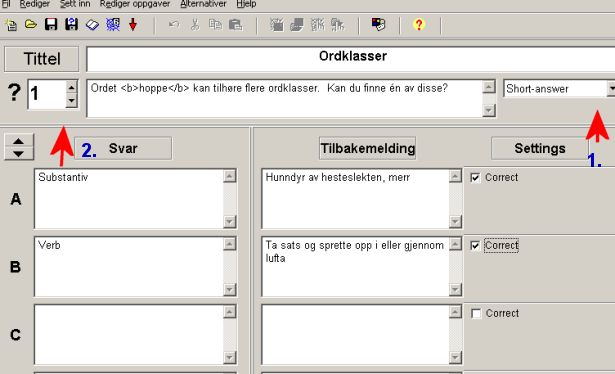Viewport: 615px width, 374px height.
Task: Save the quiz with the floppy icon
Action: click(x=51, y=25)
